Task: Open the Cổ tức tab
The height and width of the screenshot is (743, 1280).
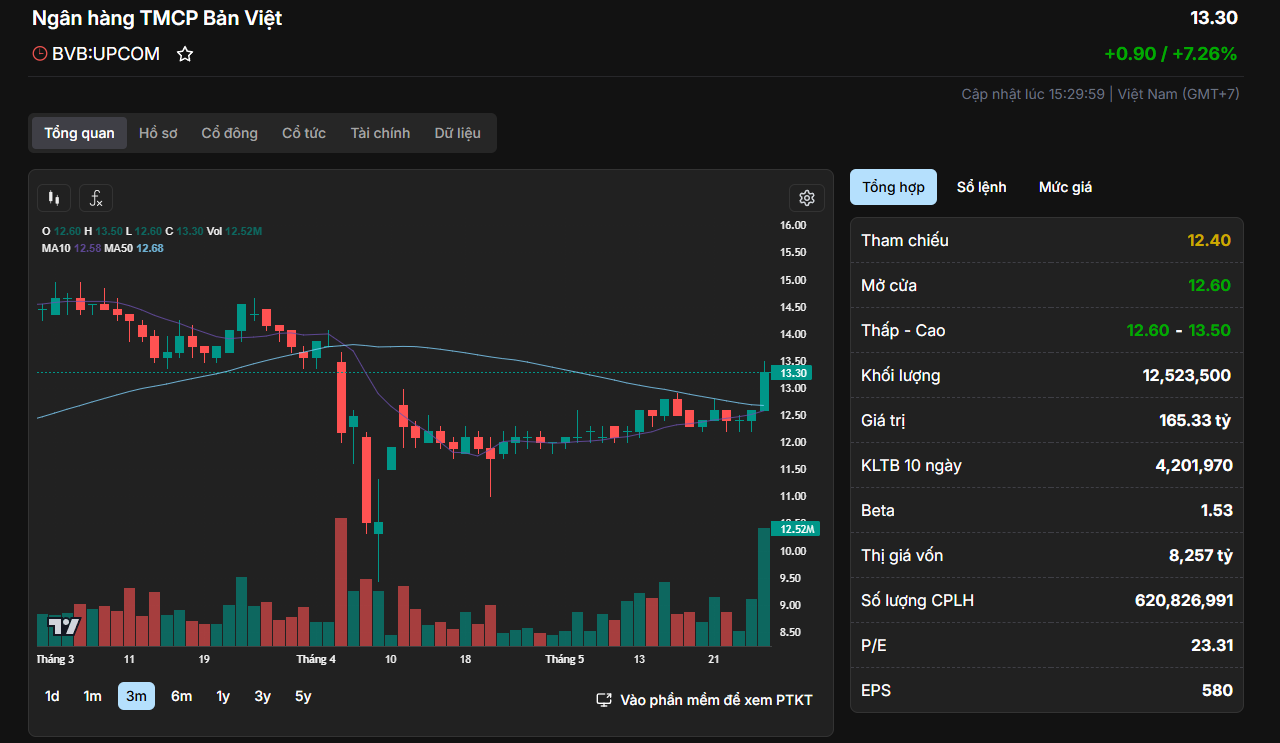Action: coord(304,133)
